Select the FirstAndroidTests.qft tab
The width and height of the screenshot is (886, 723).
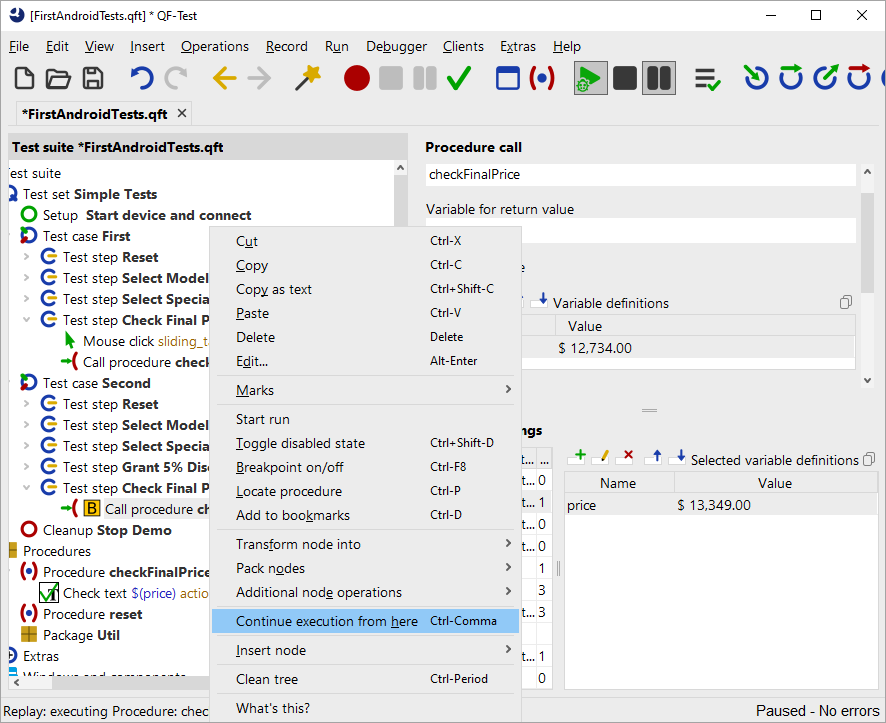(x=95, y=114)
